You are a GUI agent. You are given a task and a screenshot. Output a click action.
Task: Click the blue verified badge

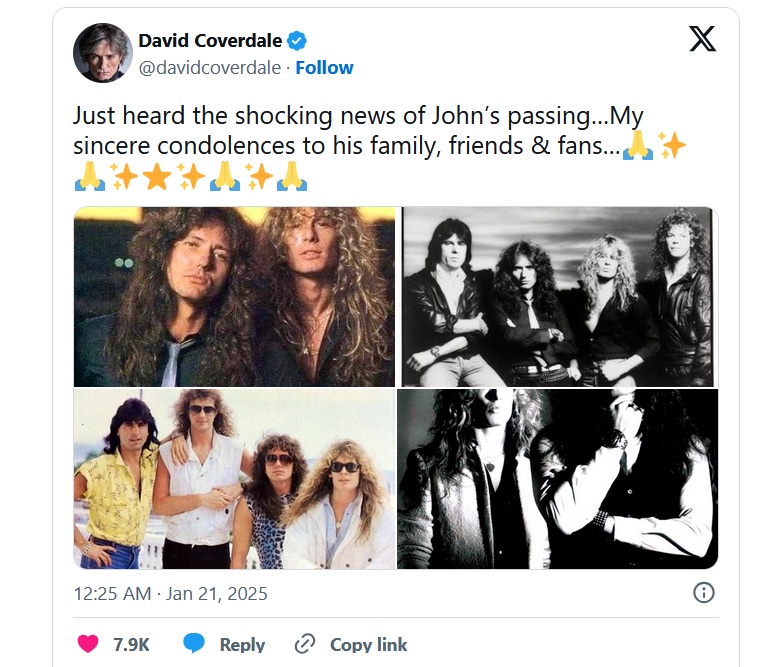(x=297, y=41)
